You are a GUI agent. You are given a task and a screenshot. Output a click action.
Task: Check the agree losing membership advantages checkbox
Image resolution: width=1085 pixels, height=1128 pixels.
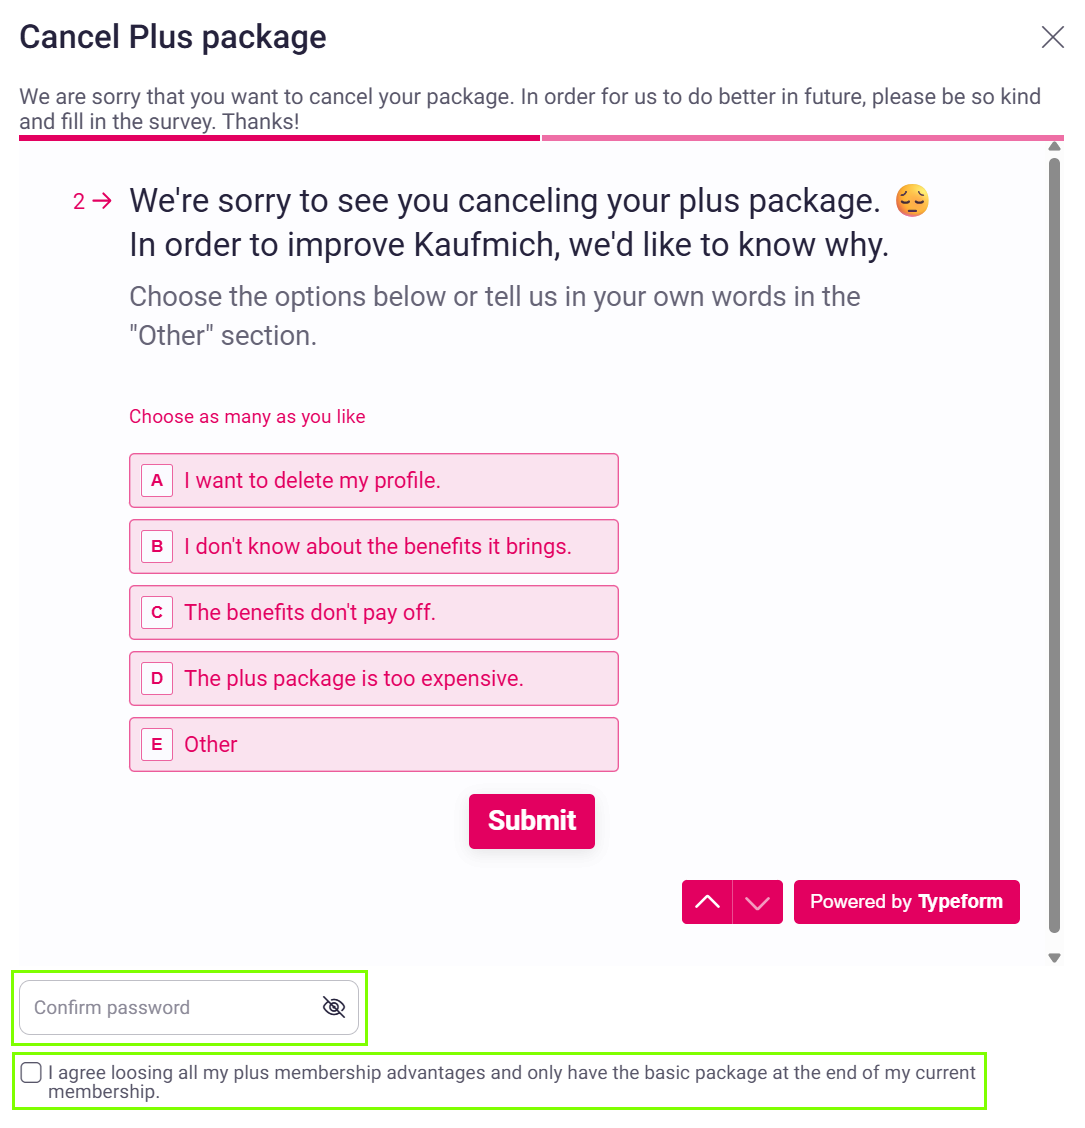click(31, 1073)
